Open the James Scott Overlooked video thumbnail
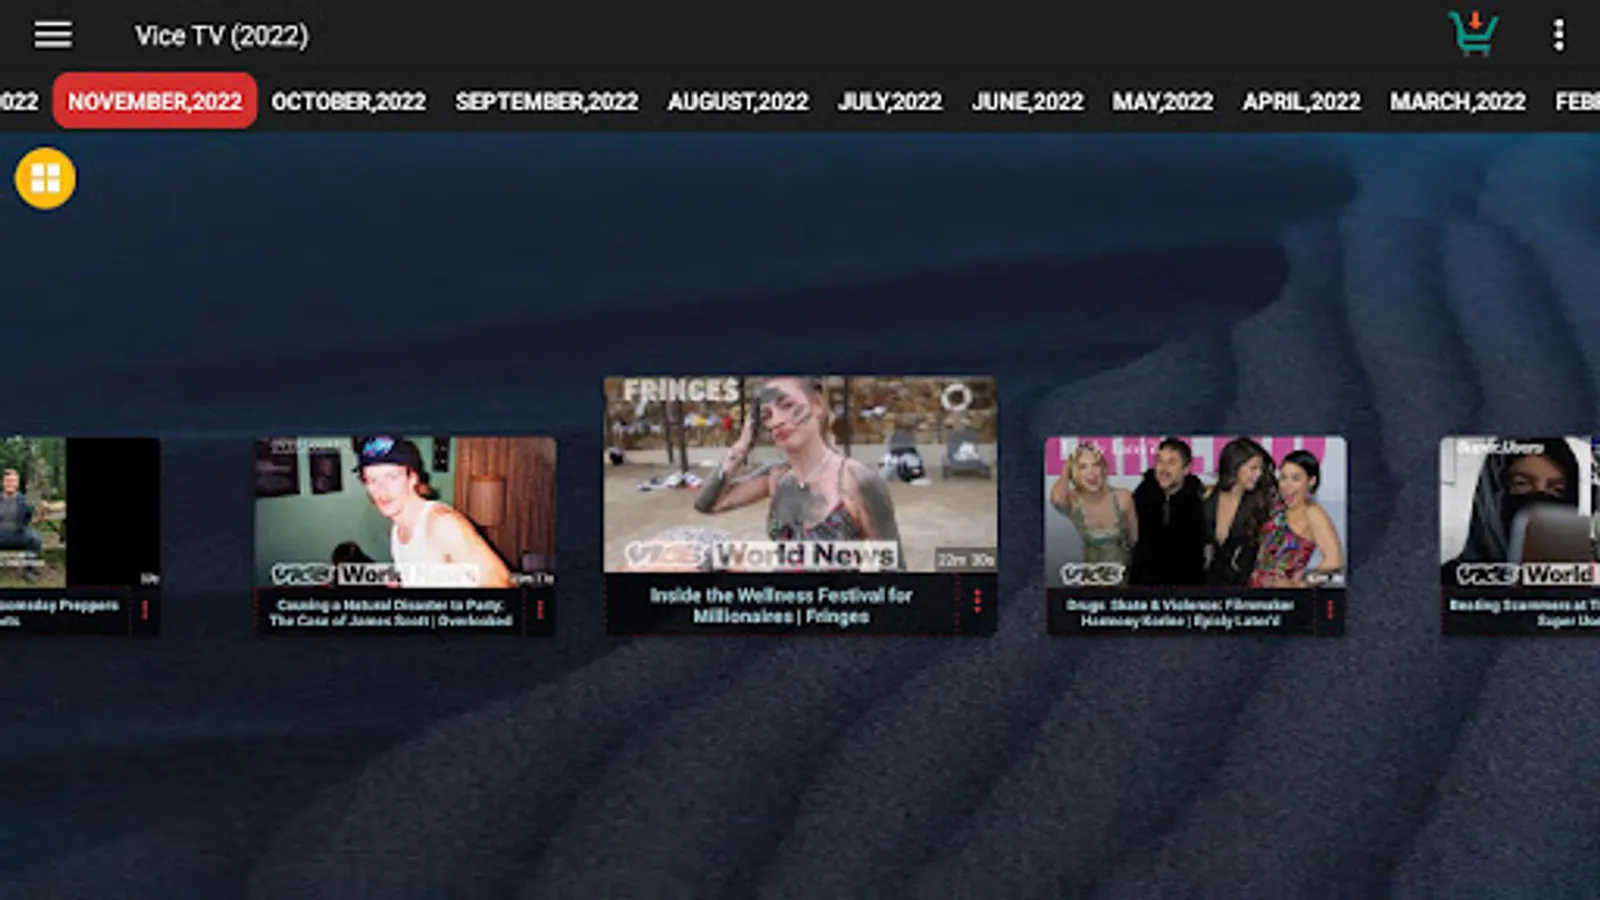This screenshot has height=900, width=1600. click(405, 511)
